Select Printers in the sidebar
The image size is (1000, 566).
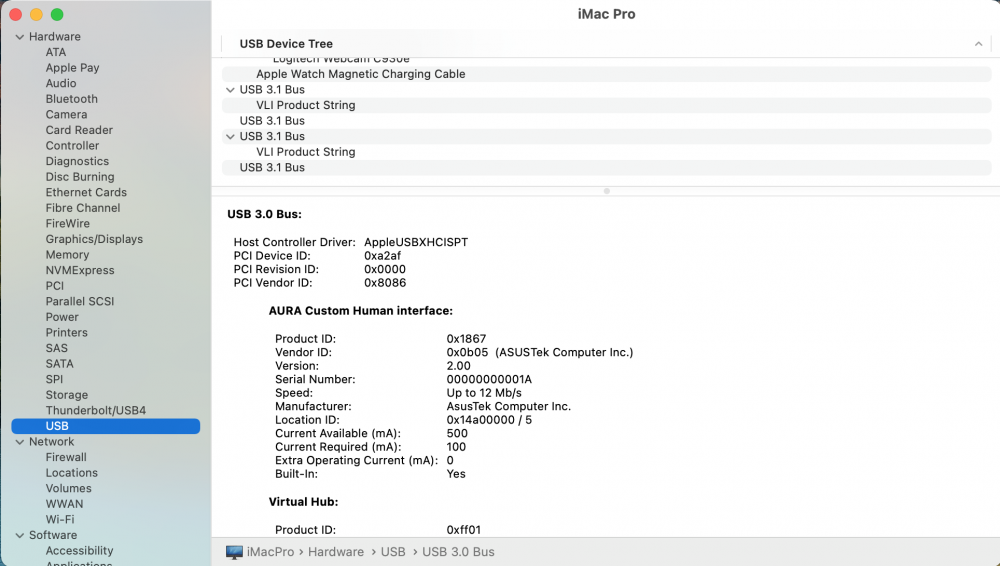click(x=66, y=333)
